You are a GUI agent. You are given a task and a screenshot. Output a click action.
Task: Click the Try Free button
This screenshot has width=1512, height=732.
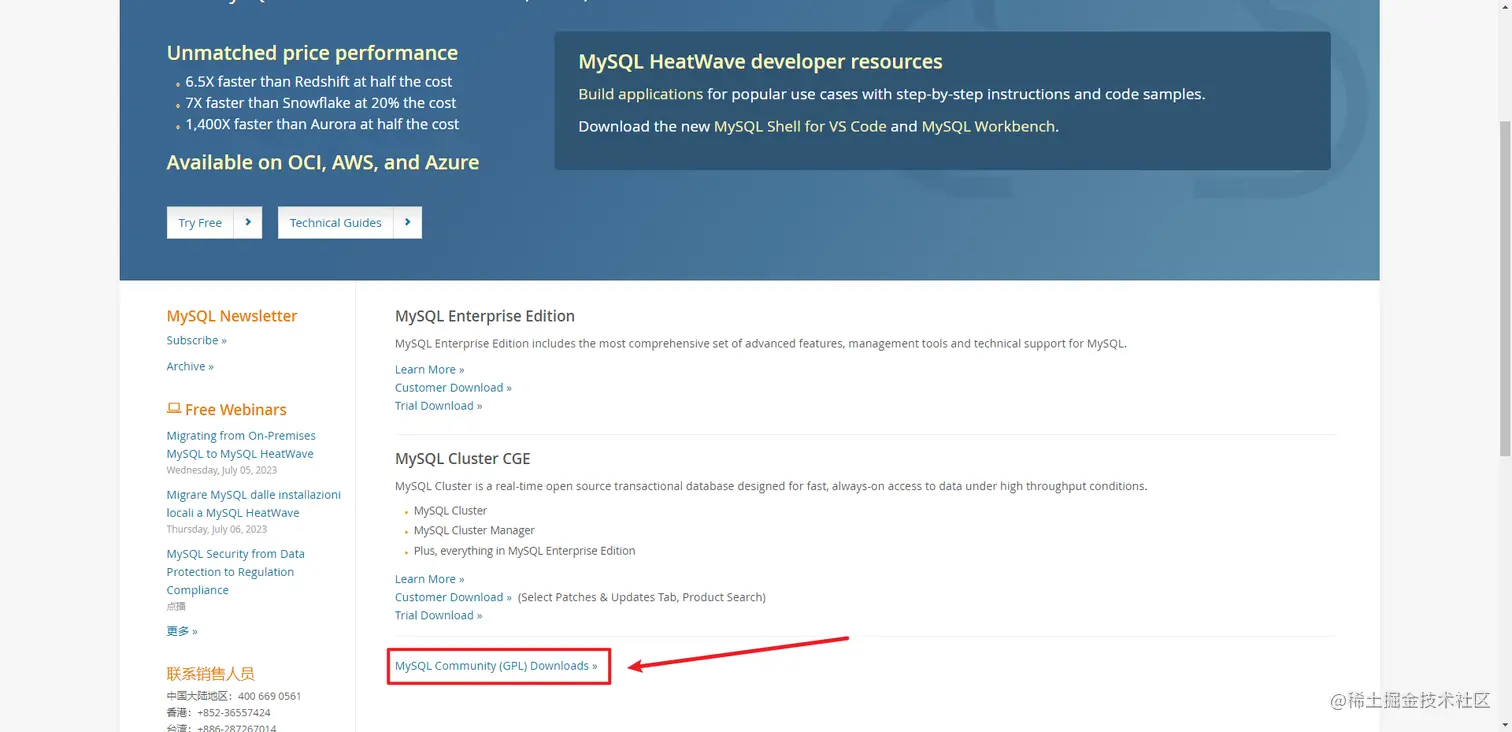[x=200, y=223]
